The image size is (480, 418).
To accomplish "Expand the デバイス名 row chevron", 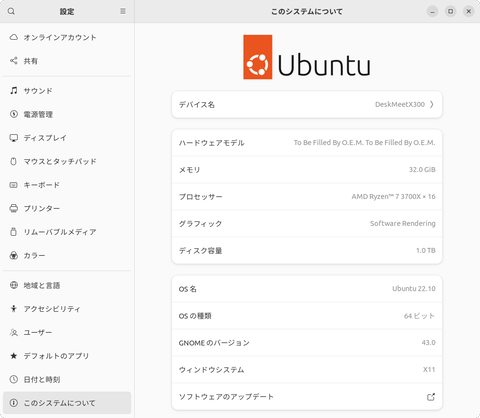I will (432, 104).
